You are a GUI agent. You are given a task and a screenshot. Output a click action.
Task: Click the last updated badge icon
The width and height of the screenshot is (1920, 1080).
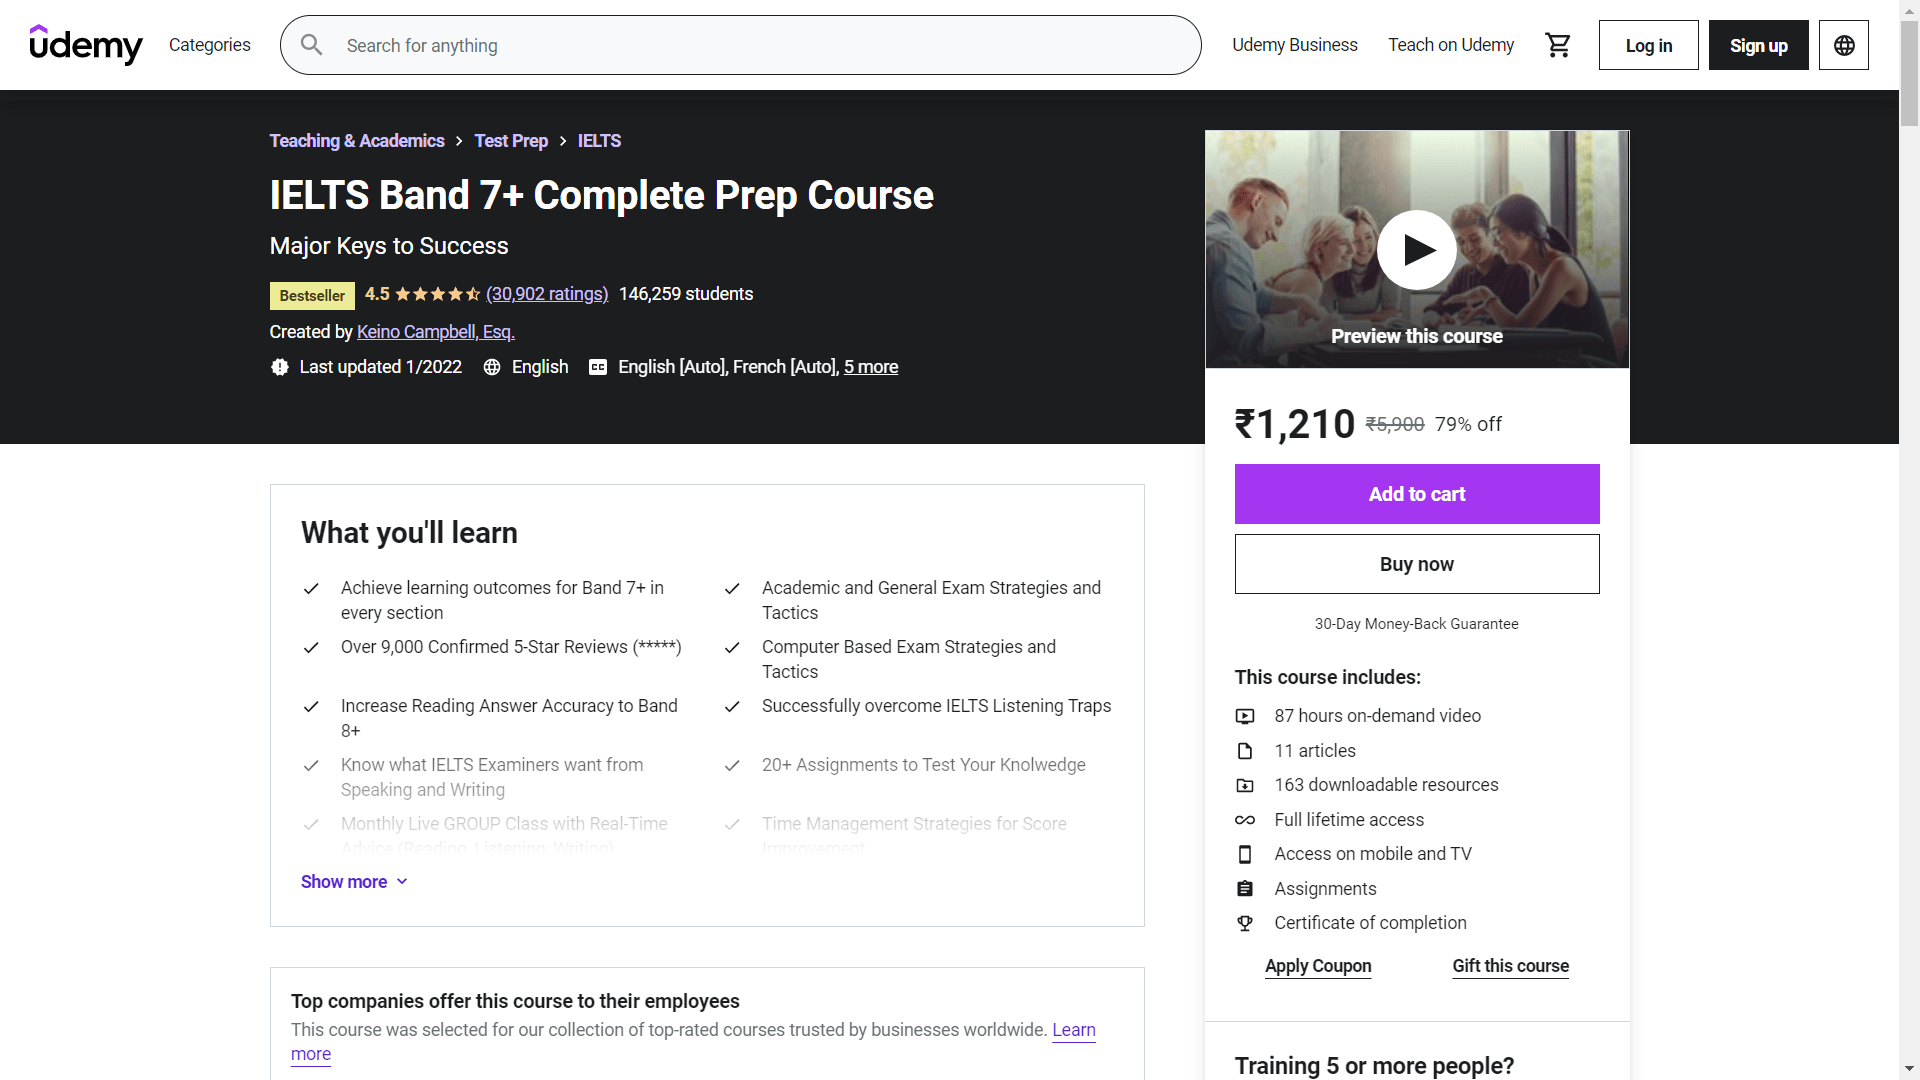point(280,367)
